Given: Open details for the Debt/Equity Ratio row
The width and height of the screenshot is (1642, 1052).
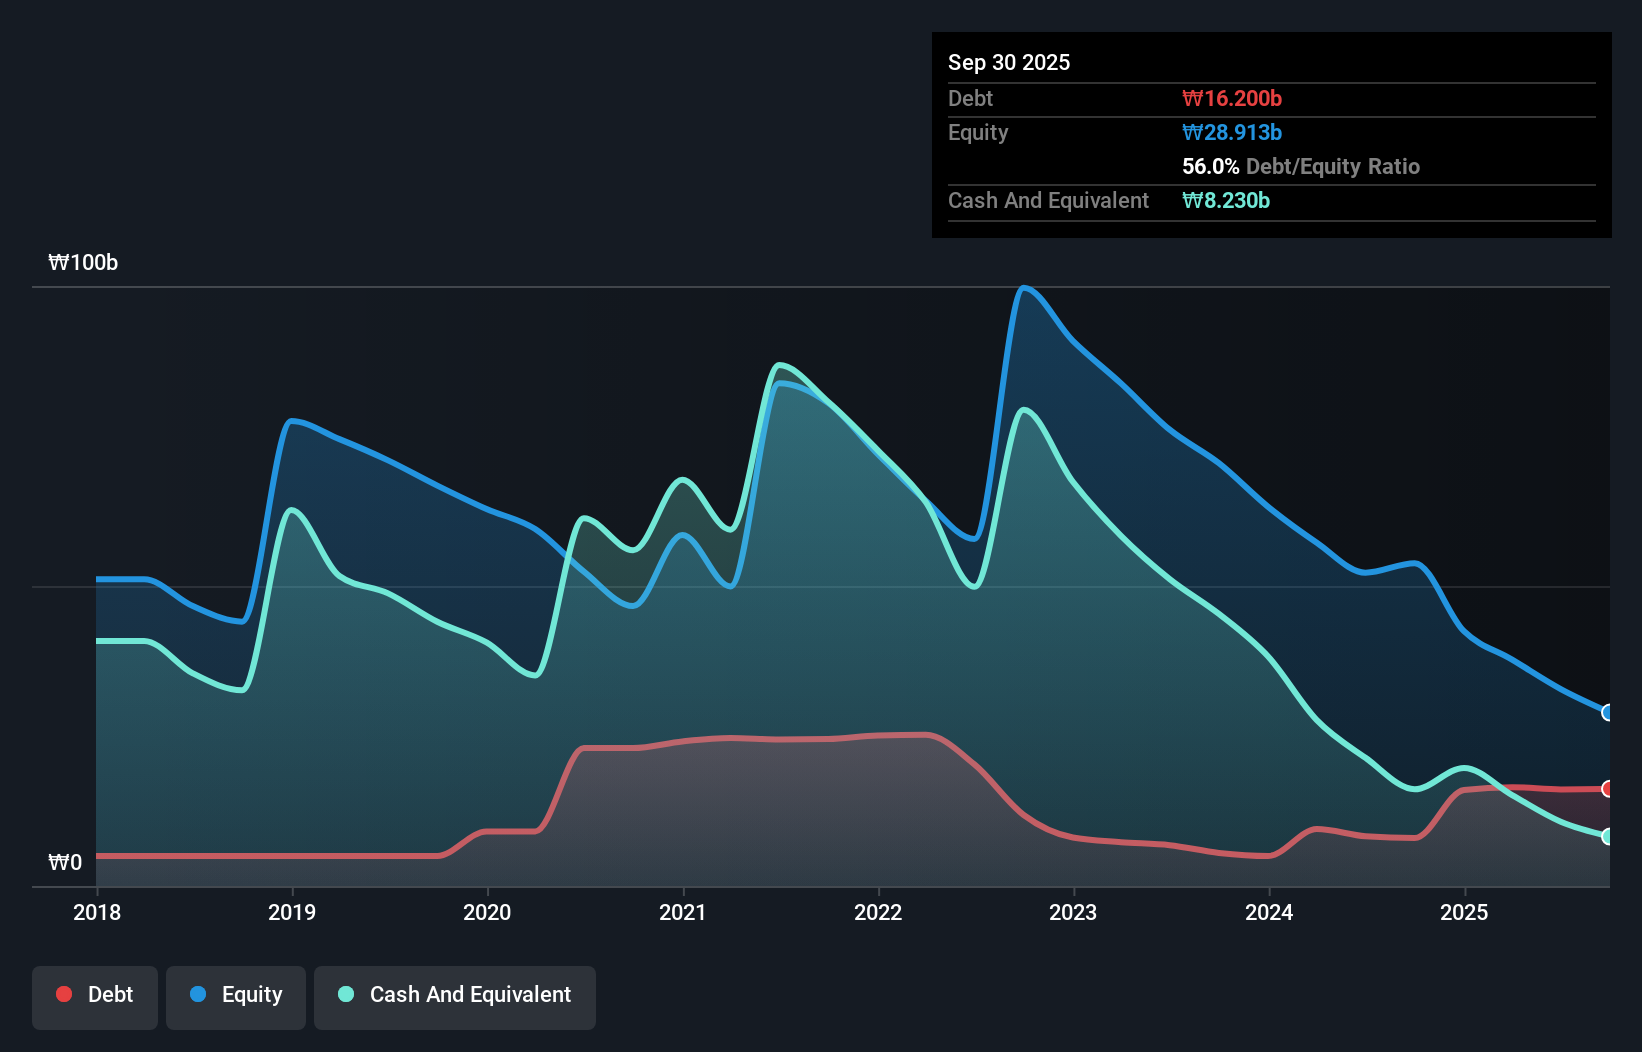Looking at the screenshot, I should click(x=1300, y=166).
